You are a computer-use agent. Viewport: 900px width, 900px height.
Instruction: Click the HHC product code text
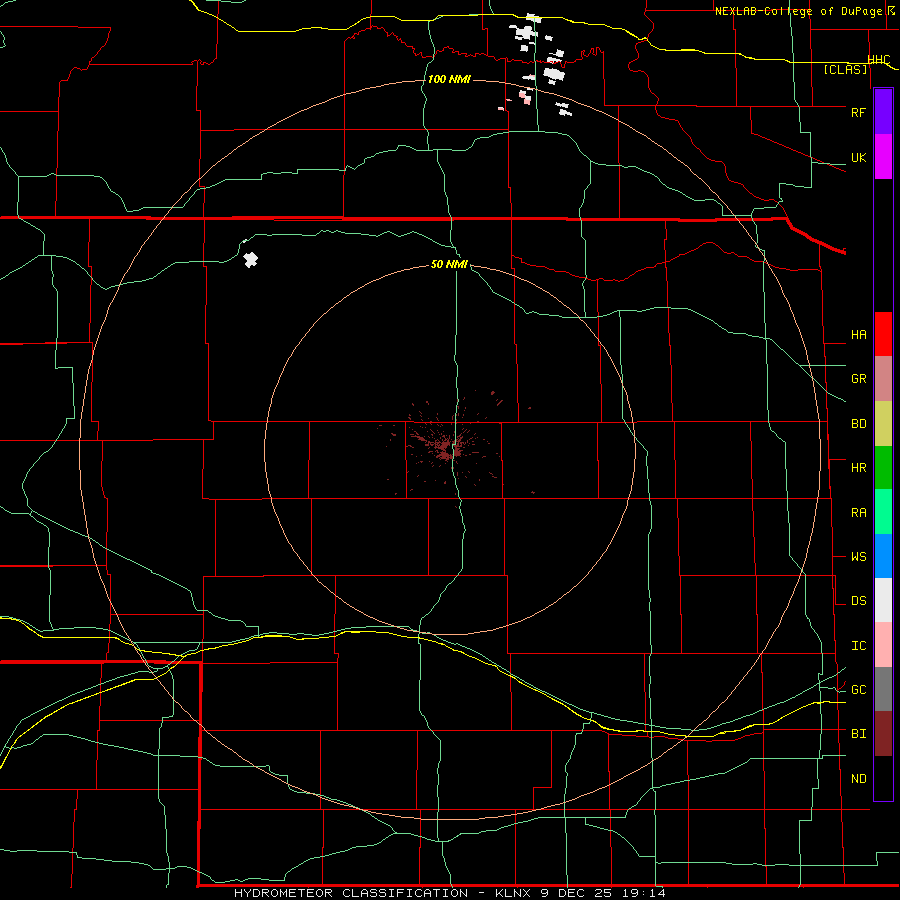coord(879,60)
